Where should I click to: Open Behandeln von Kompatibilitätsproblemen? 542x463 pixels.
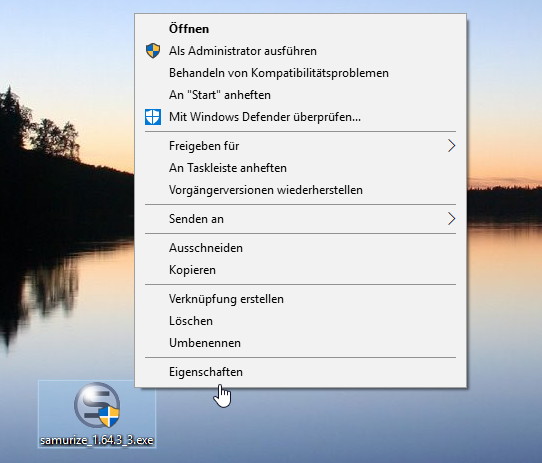tap(300, 73)
